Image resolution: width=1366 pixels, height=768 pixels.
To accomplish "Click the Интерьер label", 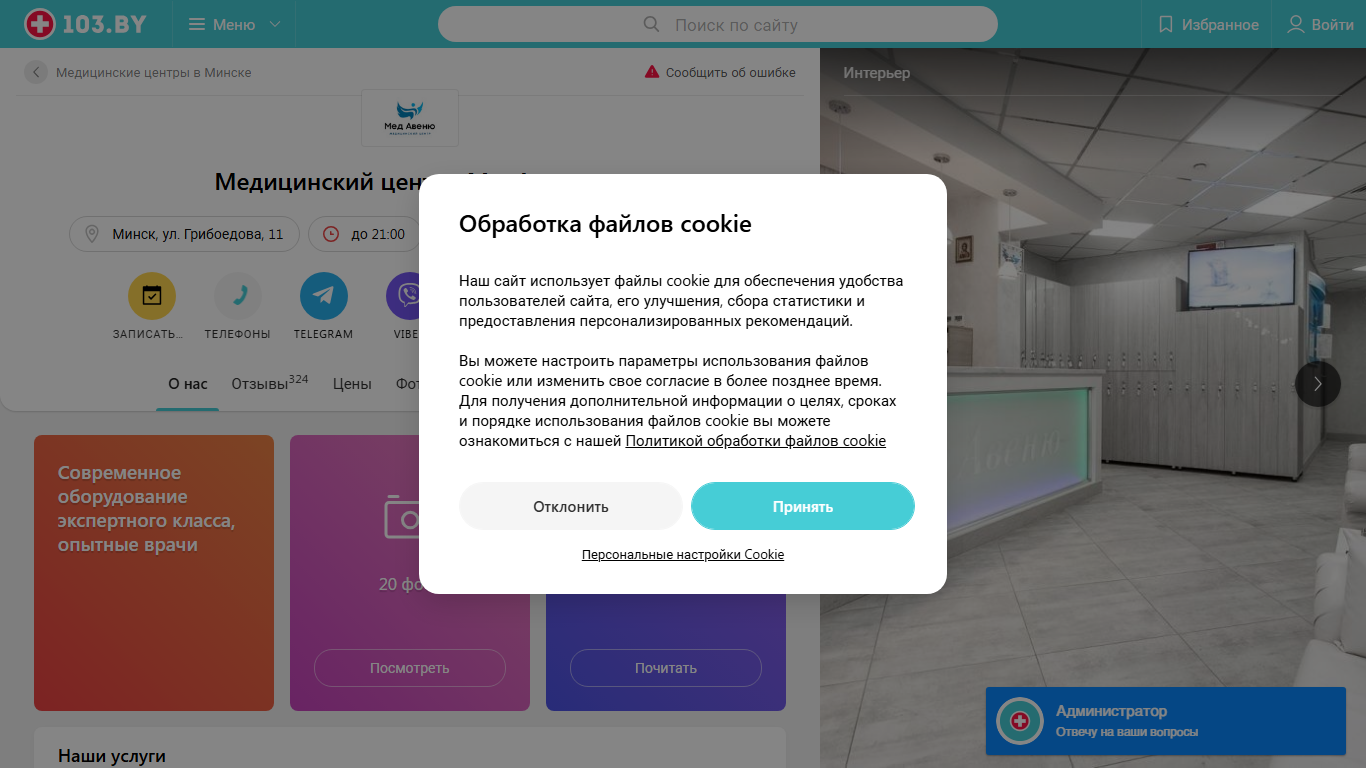I will tap(877, 73).
